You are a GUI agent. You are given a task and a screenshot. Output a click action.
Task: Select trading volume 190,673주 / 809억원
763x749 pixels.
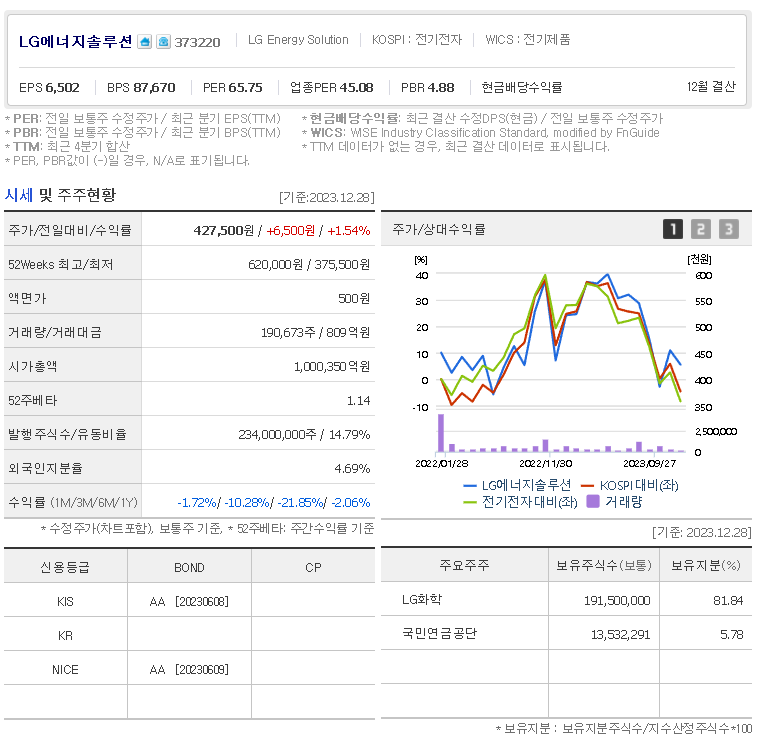tap(315, 332)
